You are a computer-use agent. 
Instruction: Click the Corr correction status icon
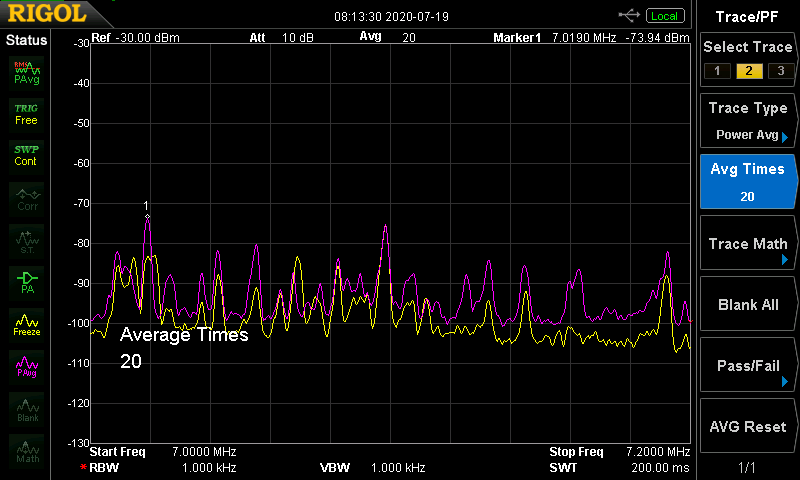[x=27, y=199]
